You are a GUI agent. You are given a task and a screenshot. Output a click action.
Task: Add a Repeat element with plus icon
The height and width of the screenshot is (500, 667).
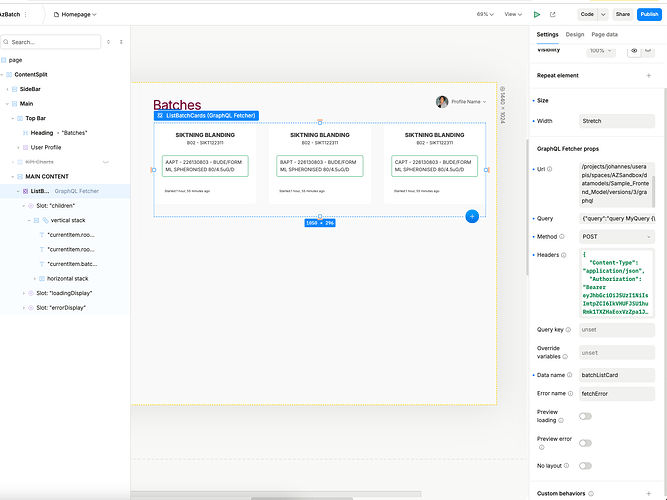648,75
